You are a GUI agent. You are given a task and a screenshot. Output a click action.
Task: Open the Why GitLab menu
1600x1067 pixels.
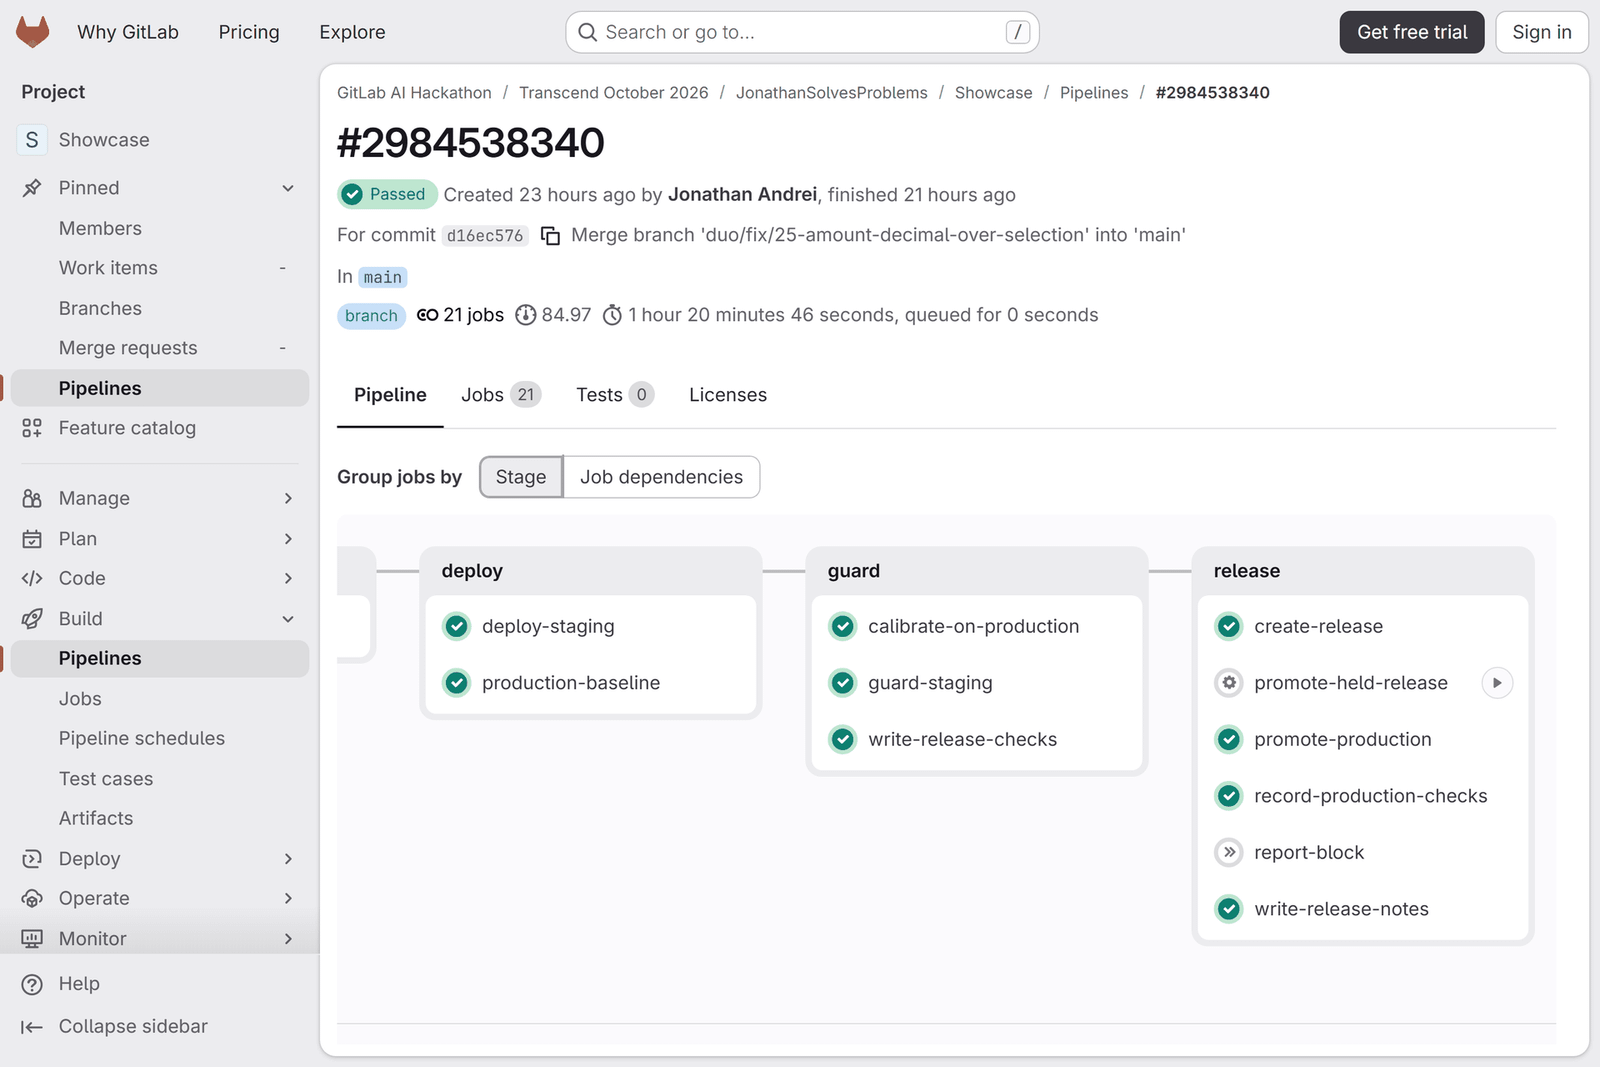[128, 32]
